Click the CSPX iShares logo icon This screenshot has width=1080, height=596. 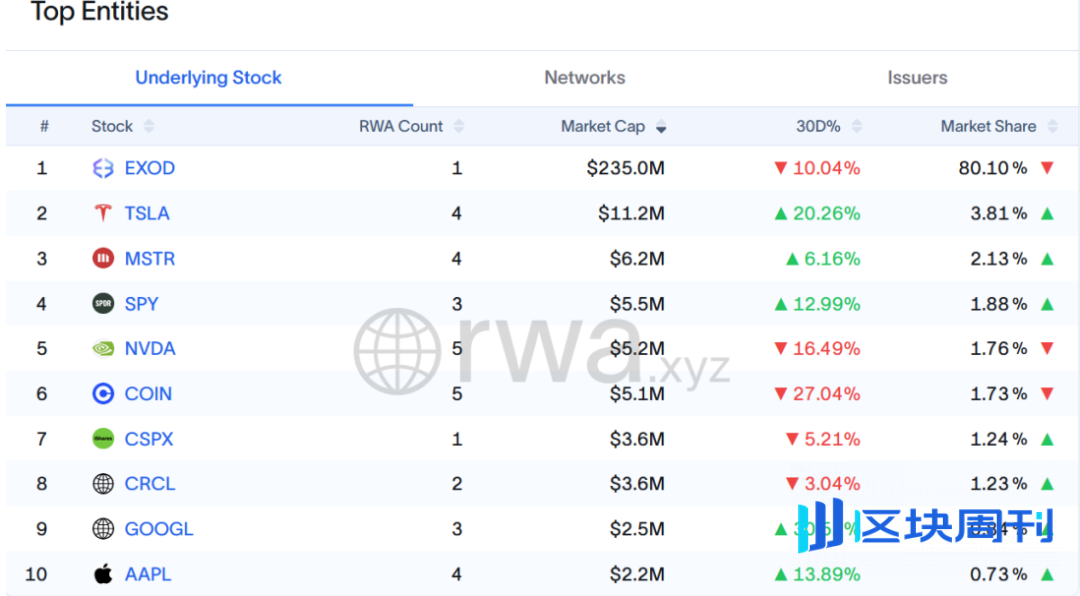tap(103, 439)
